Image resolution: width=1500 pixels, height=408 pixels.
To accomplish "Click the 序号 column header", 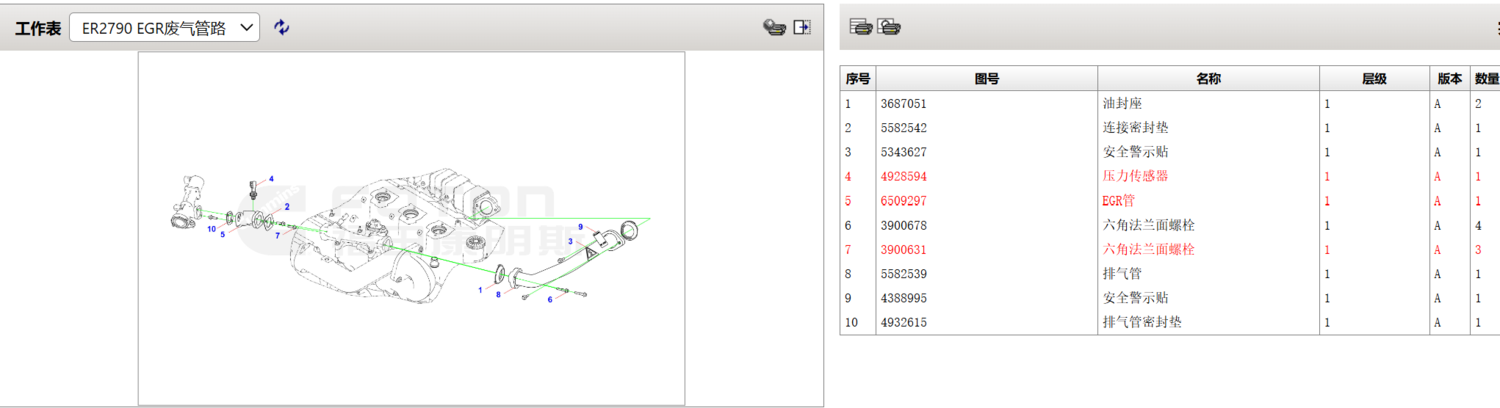I will point(858,79).
